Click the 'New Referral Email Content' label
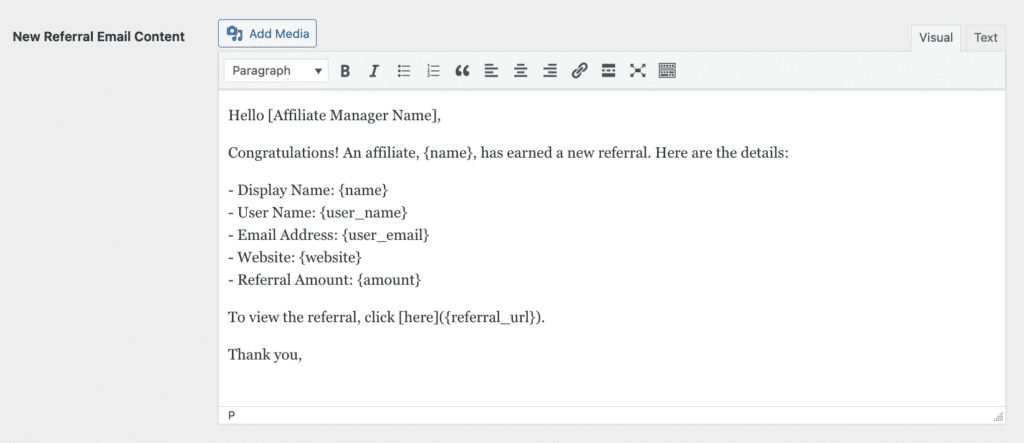1024x443 pixels. (99, 37)
